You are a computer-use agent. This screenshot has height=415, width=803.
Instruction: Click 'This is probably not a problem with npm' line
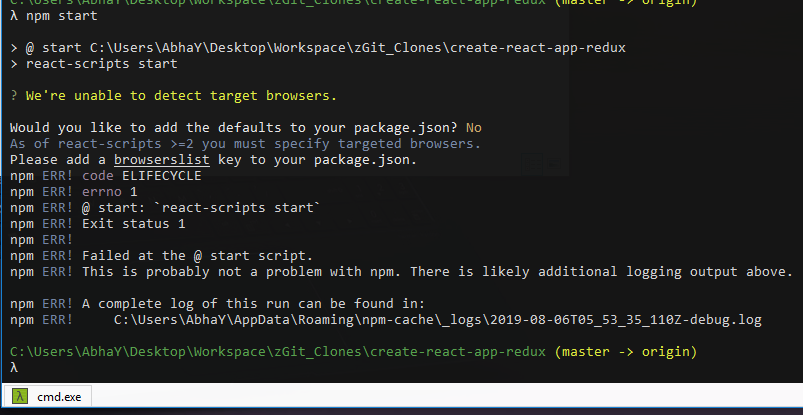point(402,272)
